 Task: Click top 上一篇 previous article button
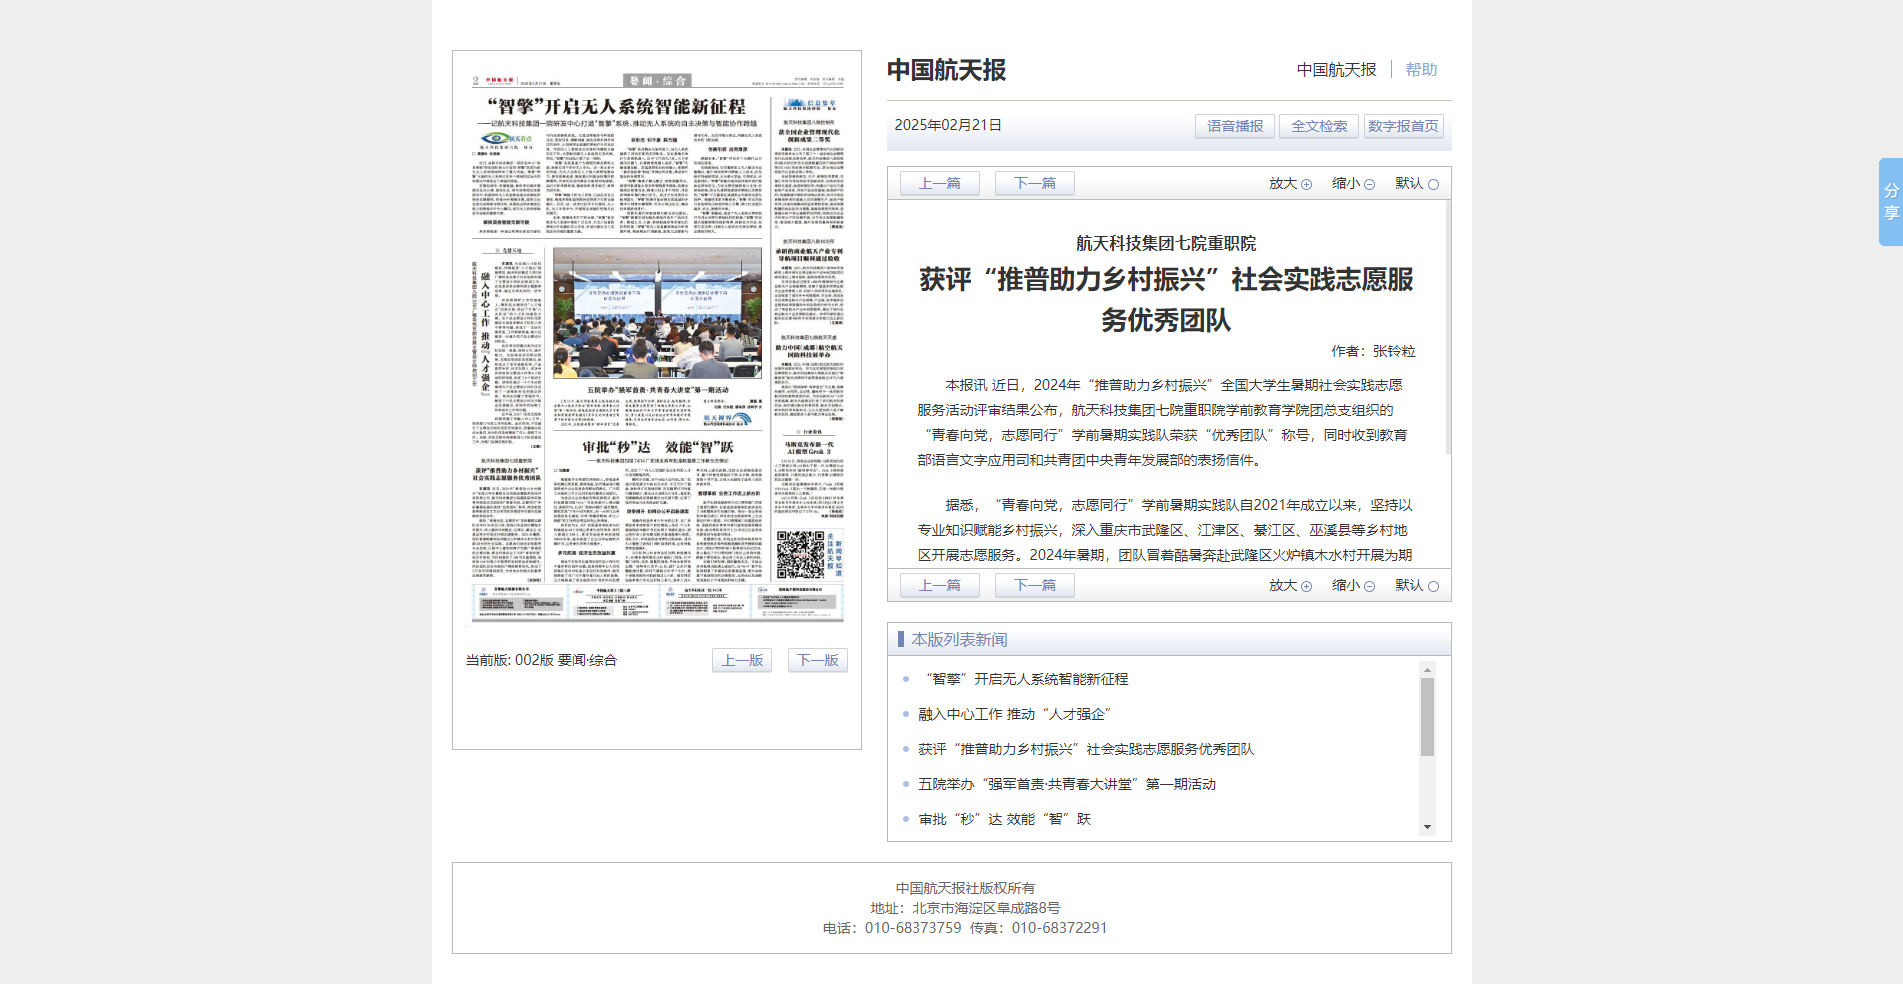coord(940,183)
